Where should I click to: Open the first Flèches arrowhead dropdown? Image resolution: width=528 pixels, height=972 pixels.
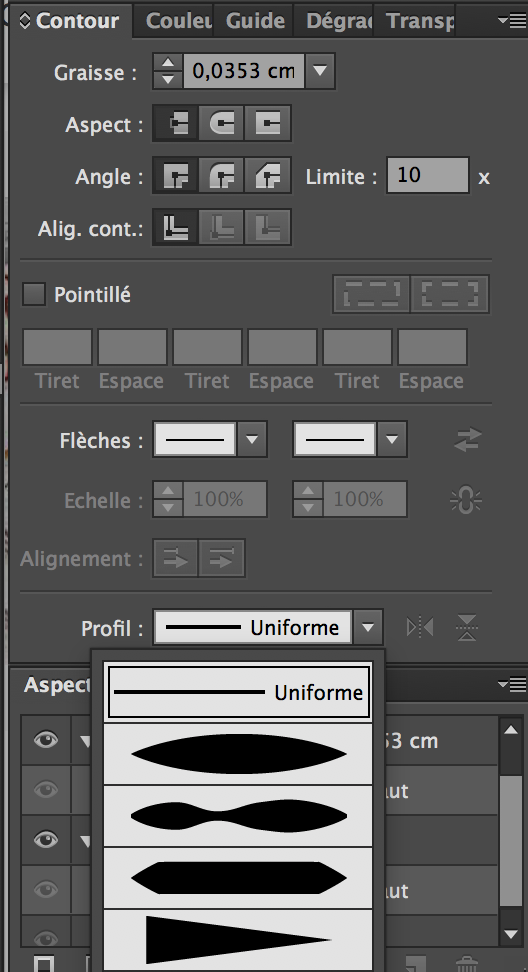point(251,440)
